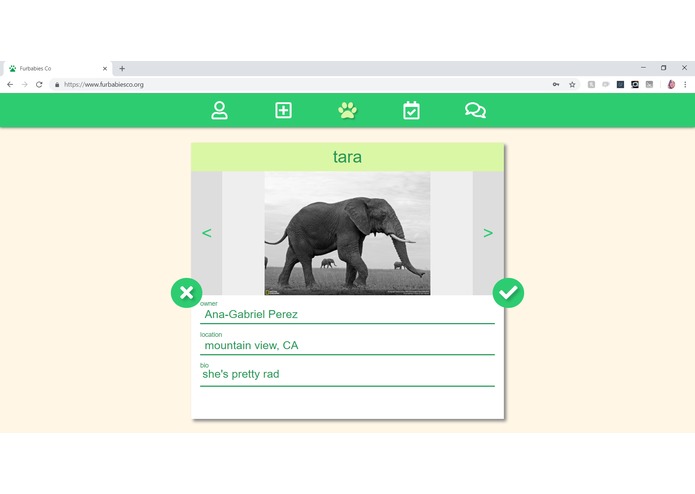Click the pet name heading tara

[348, 157]
